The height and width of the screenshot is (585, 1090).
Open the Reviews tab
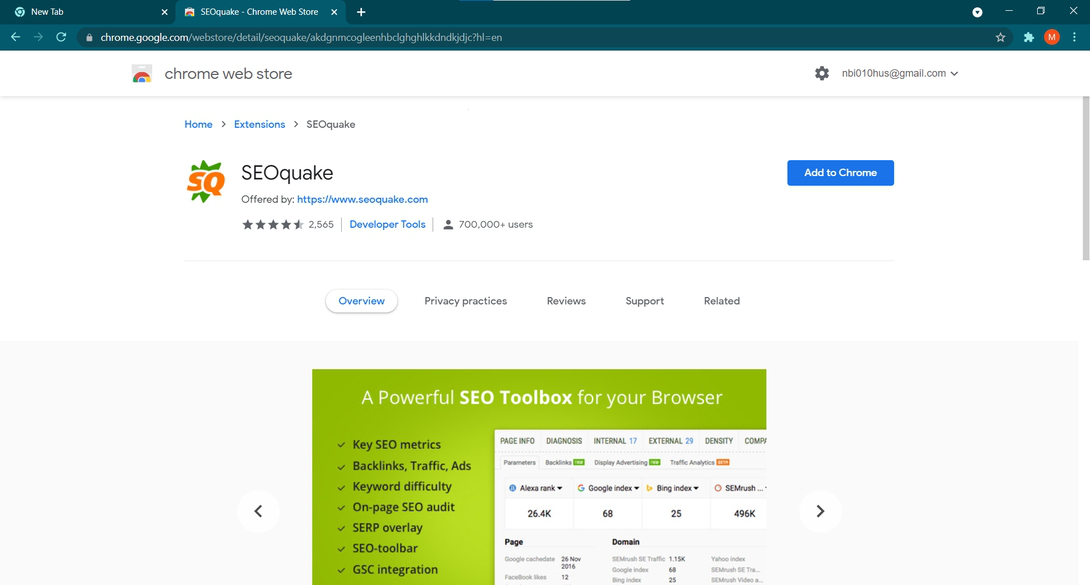point(566,301)
